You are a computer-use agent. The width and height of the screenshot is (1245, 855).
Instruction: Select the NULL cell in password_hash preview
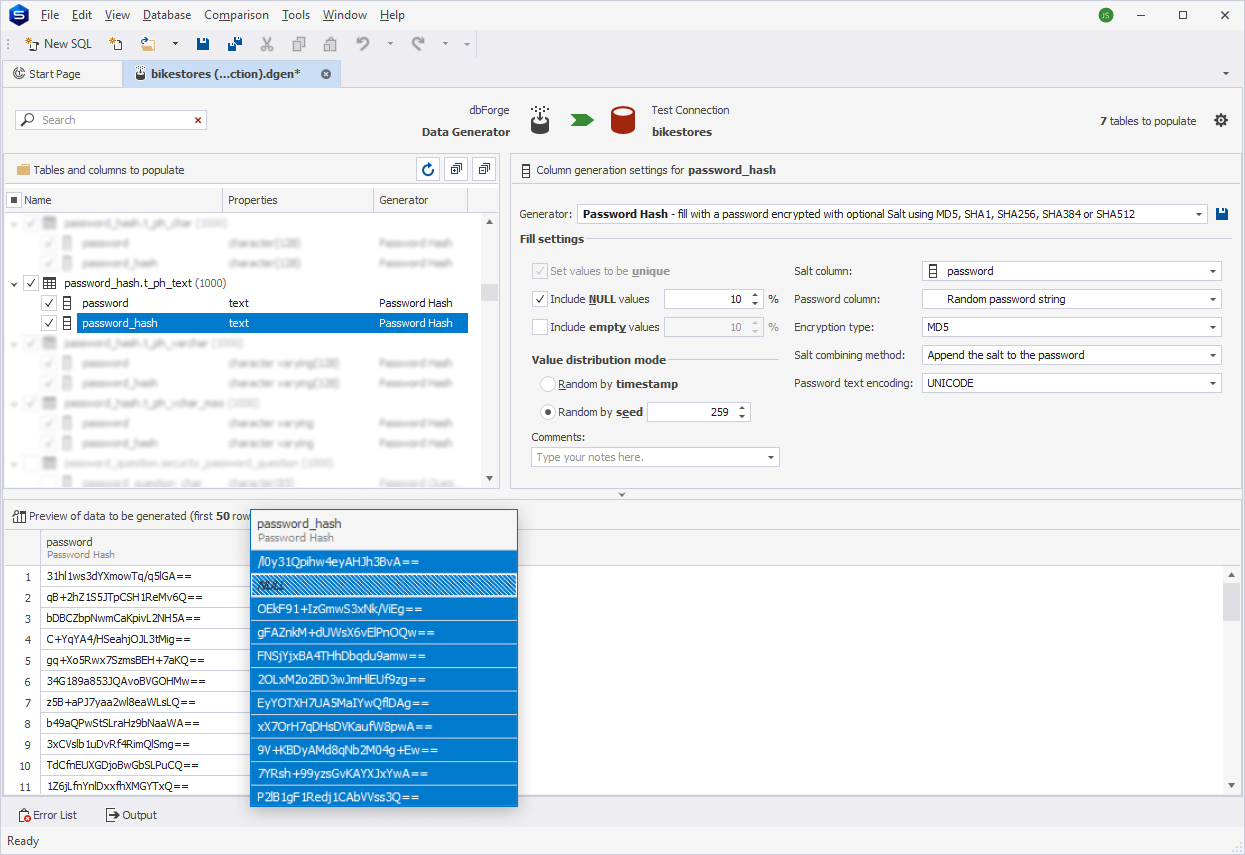(384, 585)
